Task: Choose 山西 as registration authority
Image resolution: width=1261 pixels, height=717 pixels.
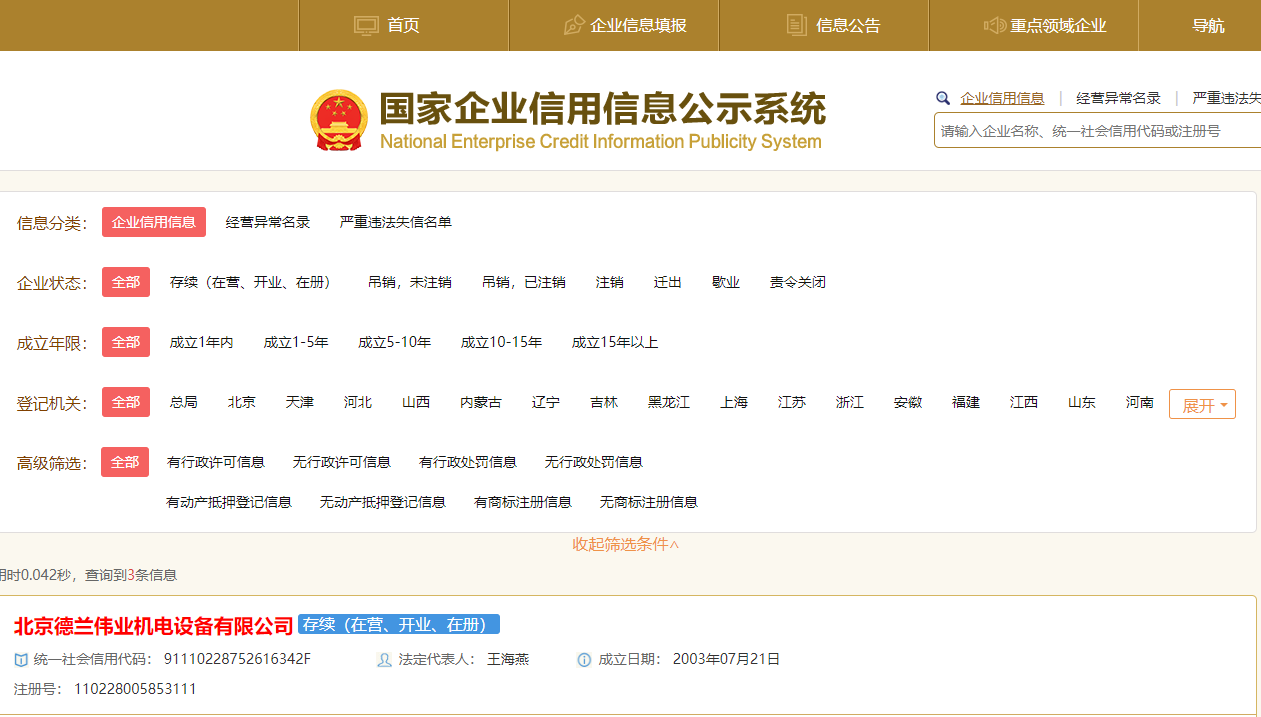Action: pos(416,402)
